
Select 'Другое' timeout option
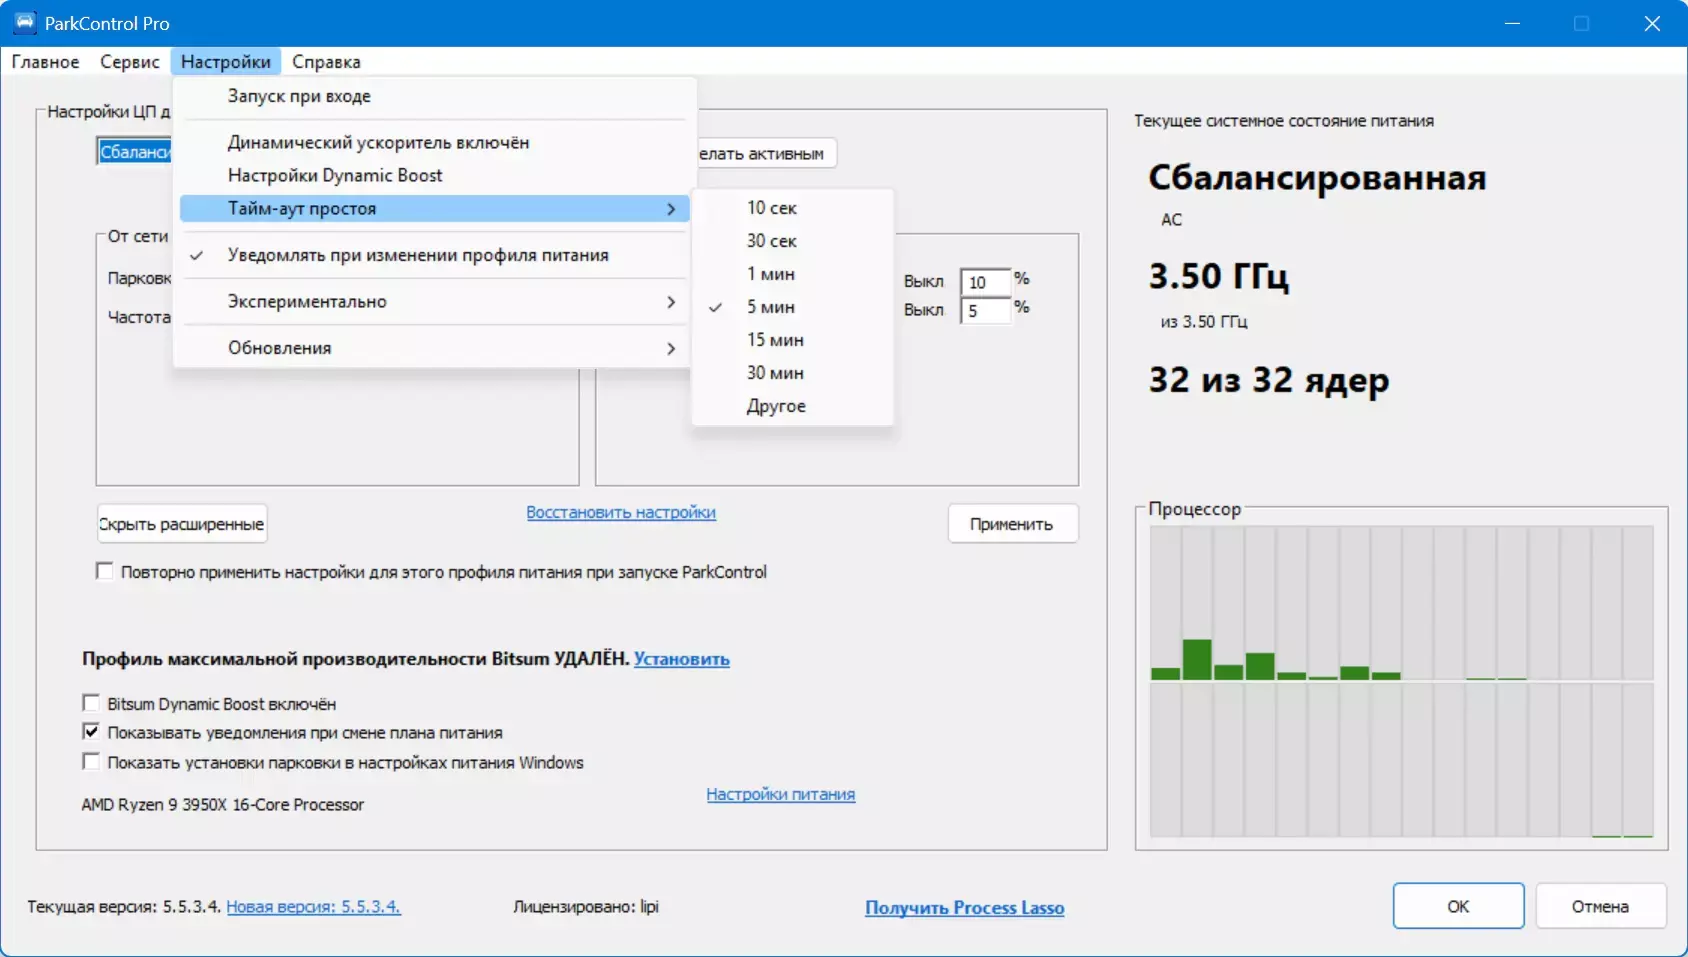click(776, 406)
